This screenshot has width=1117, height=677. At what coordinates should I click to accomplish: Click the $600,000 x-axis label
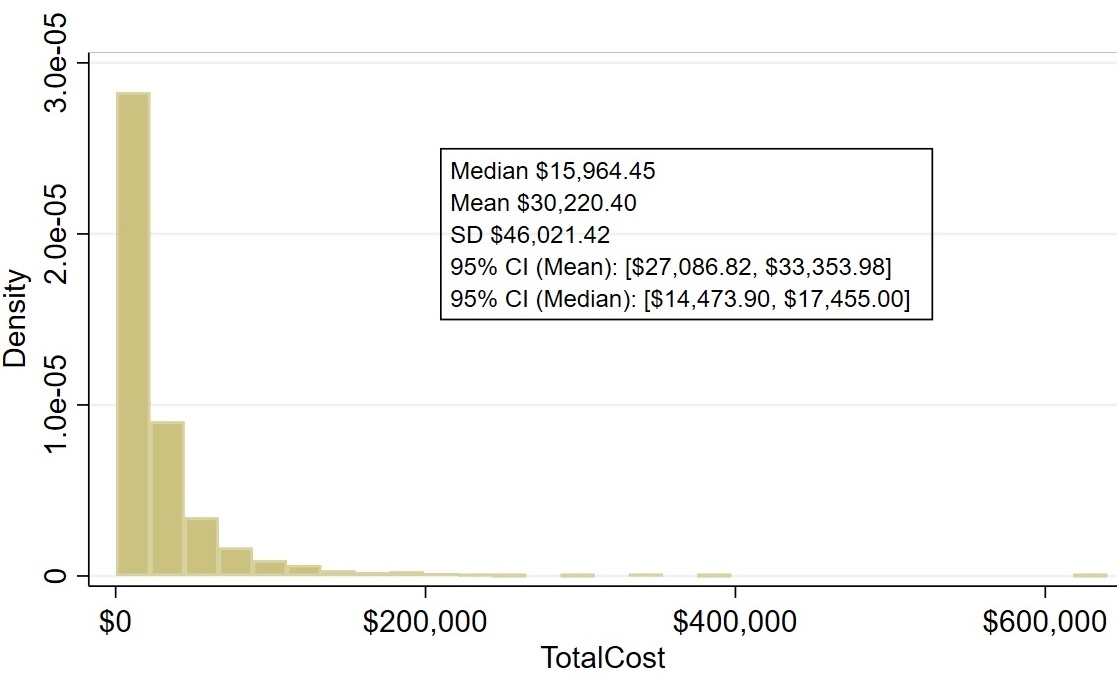1044,622
